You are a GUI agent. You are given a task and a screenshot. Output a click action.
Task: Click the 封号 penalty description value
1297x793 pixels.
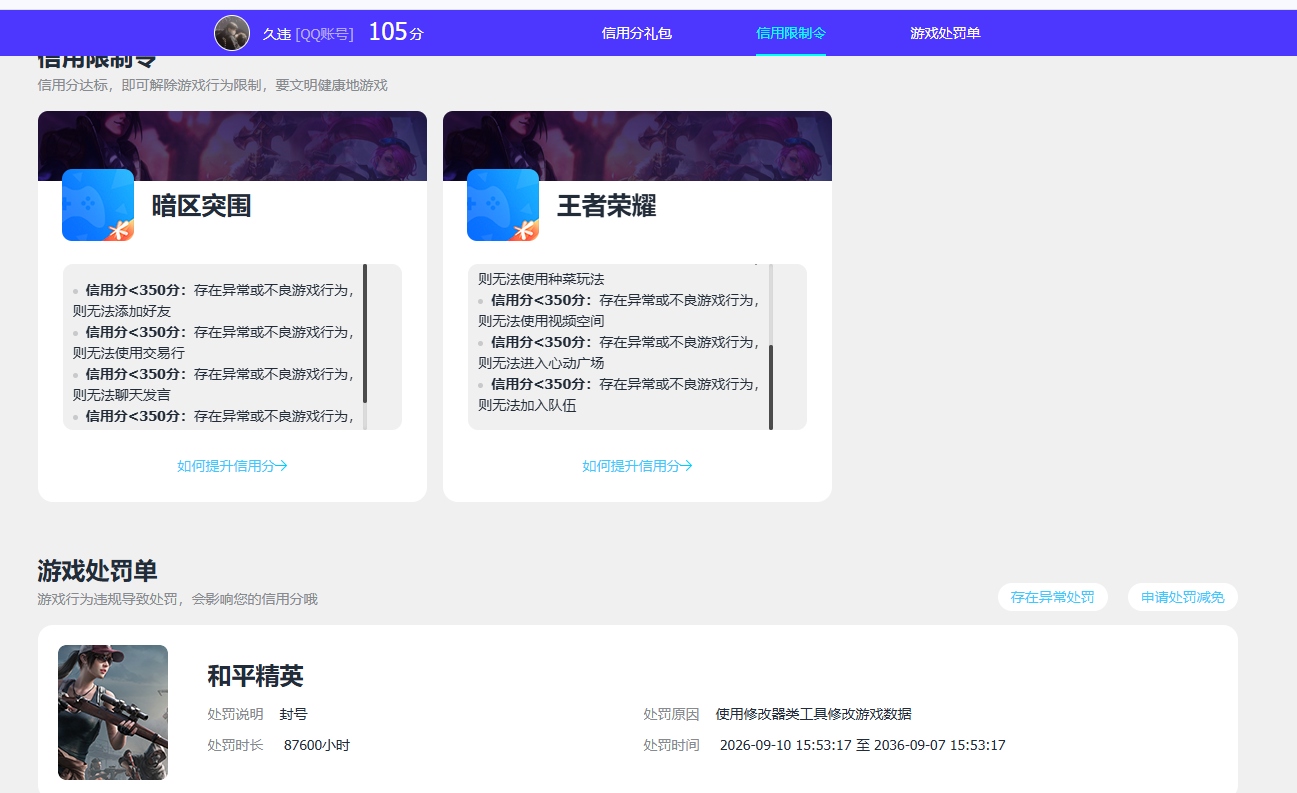(x=294, y=714)
